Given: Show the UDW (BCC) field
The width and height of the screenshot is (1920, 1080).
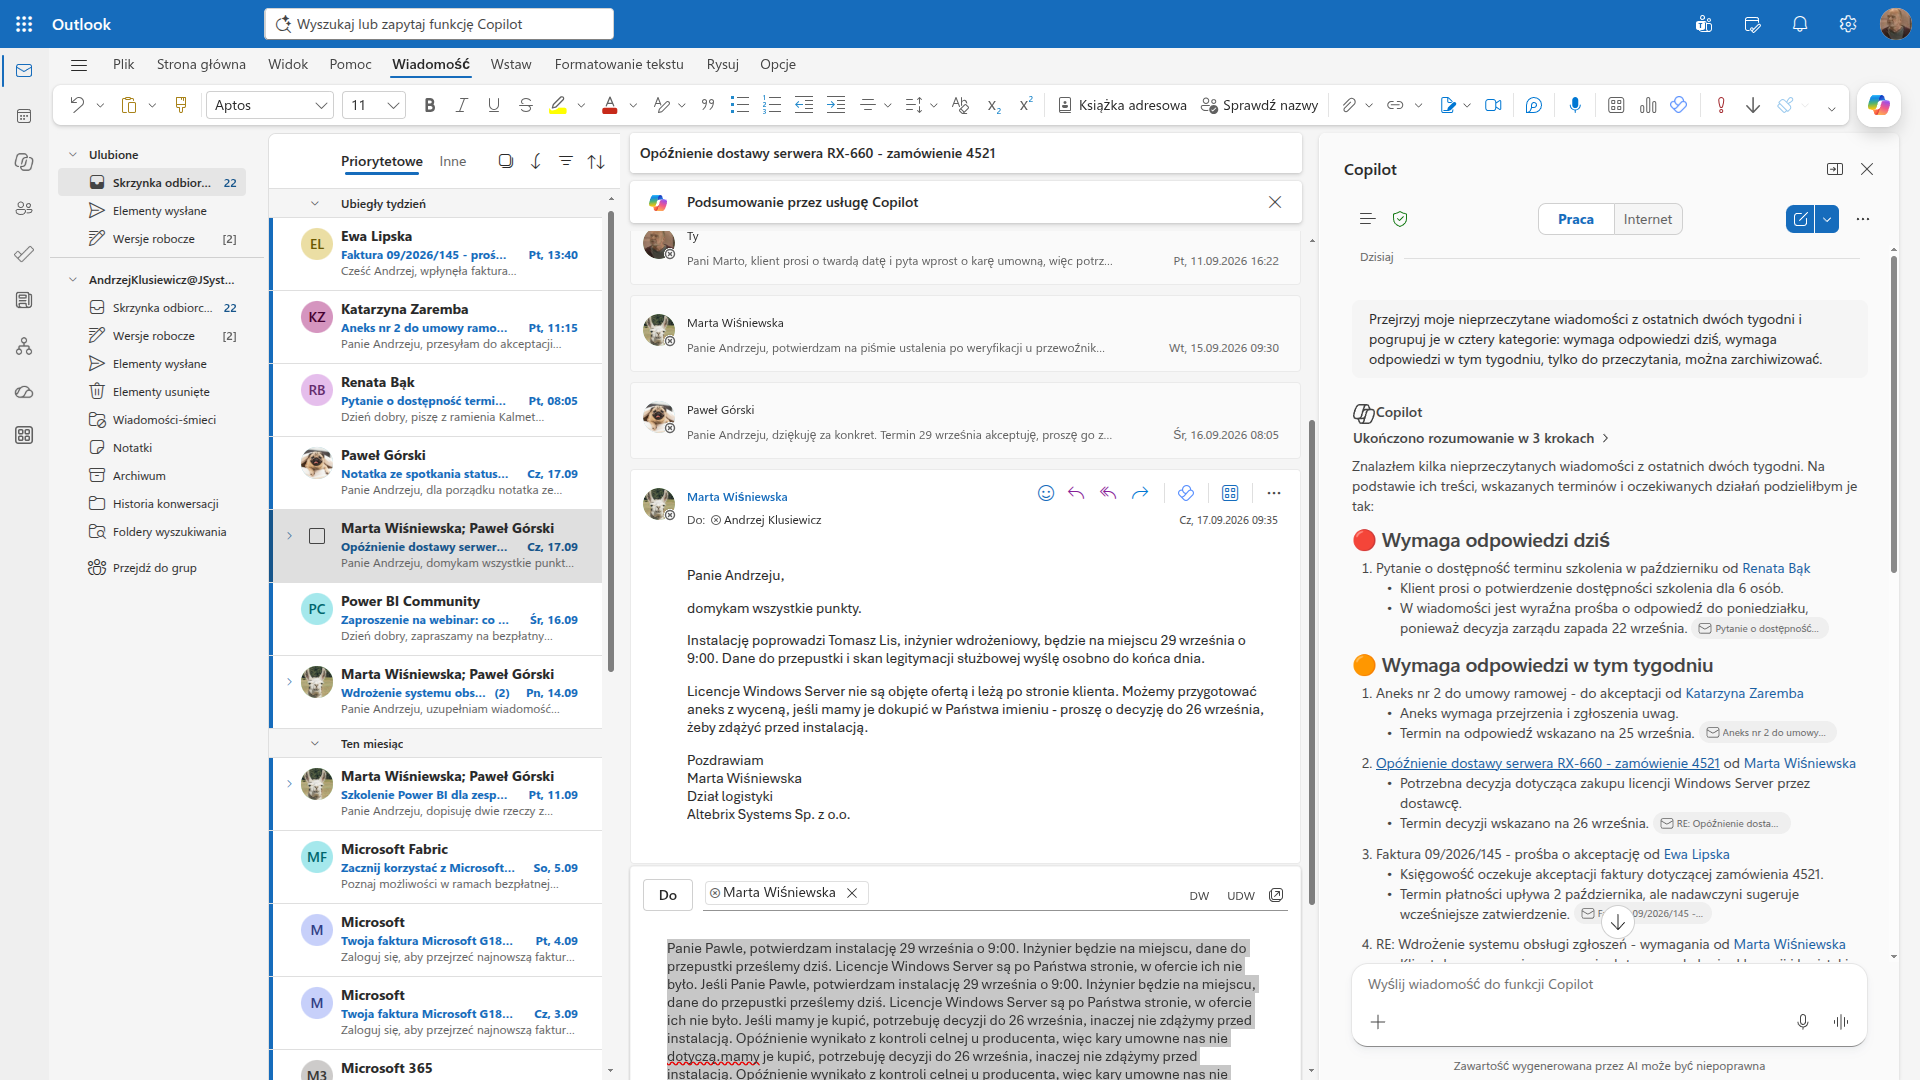Looking at the screenshot, I should (1241, 896).
